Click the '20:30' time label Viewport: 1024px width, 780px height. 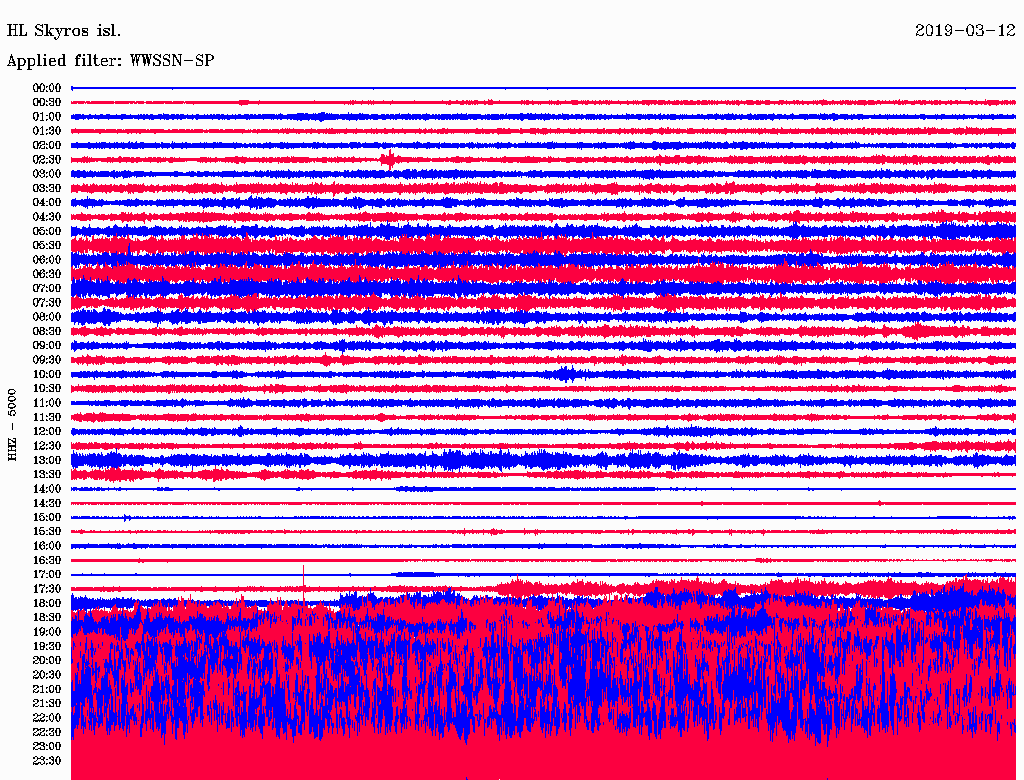click(47, 674)
